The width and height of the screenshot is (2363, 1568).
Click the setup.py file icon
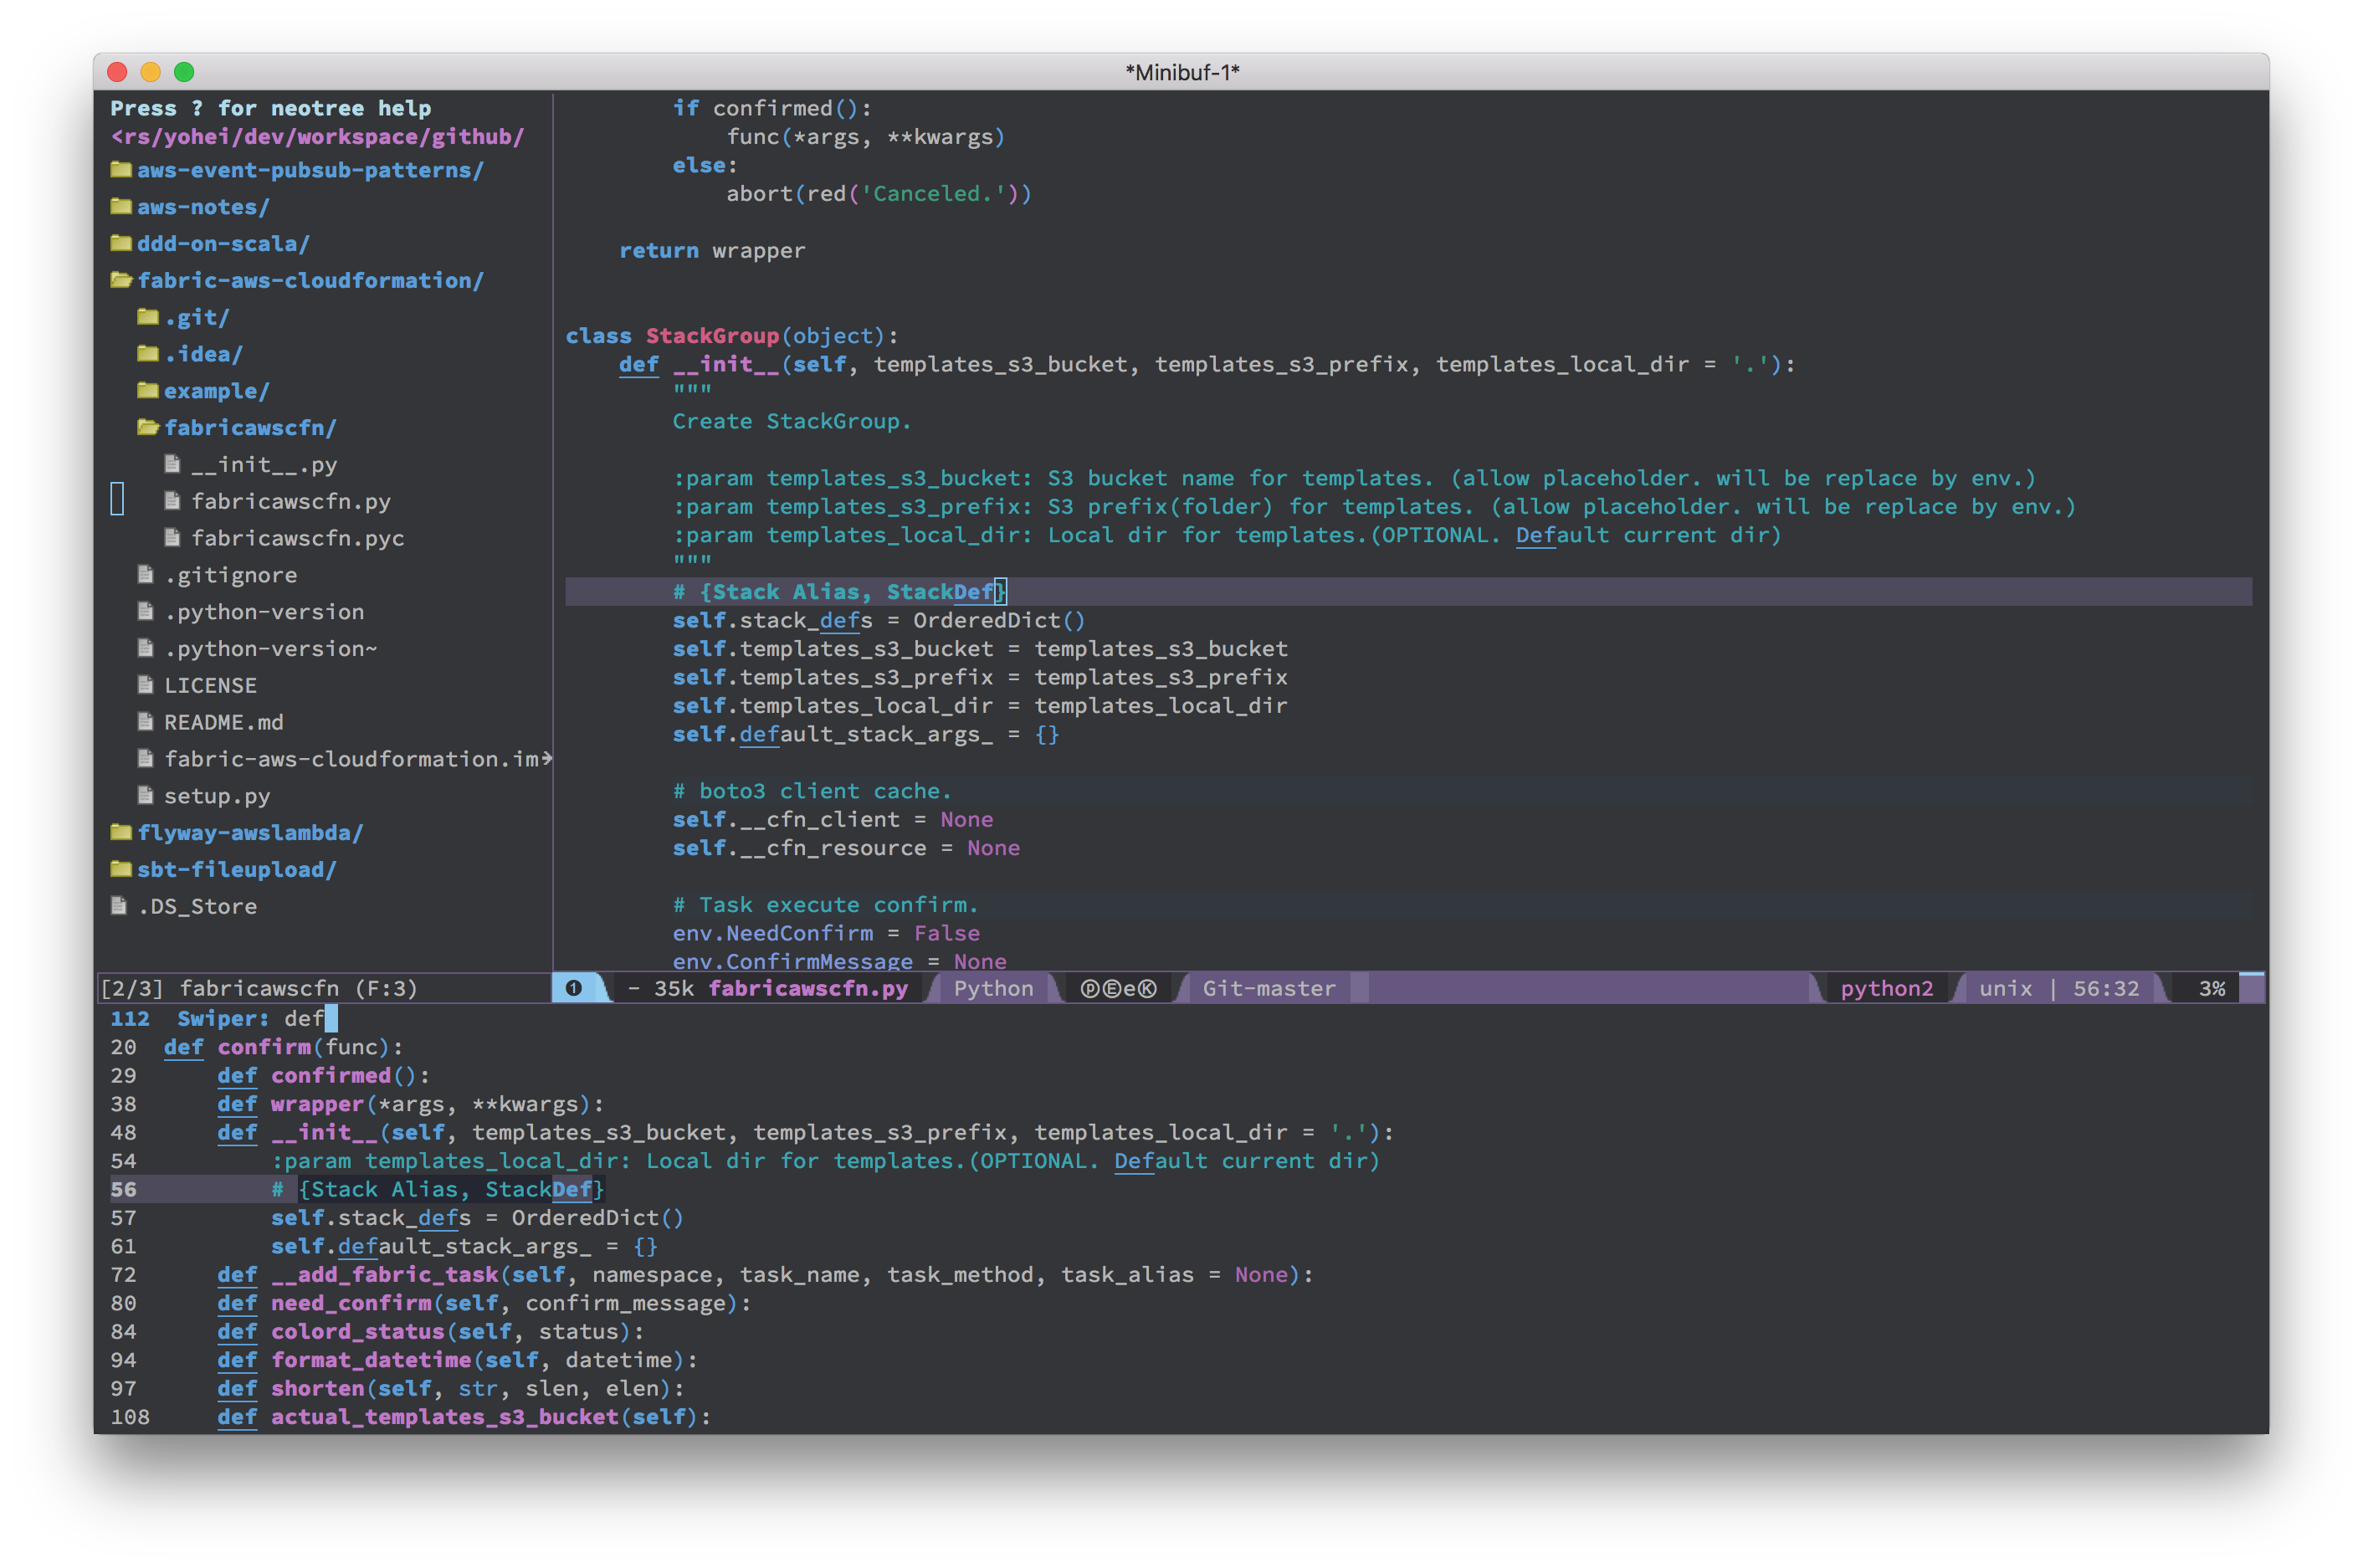click(145, 796)
